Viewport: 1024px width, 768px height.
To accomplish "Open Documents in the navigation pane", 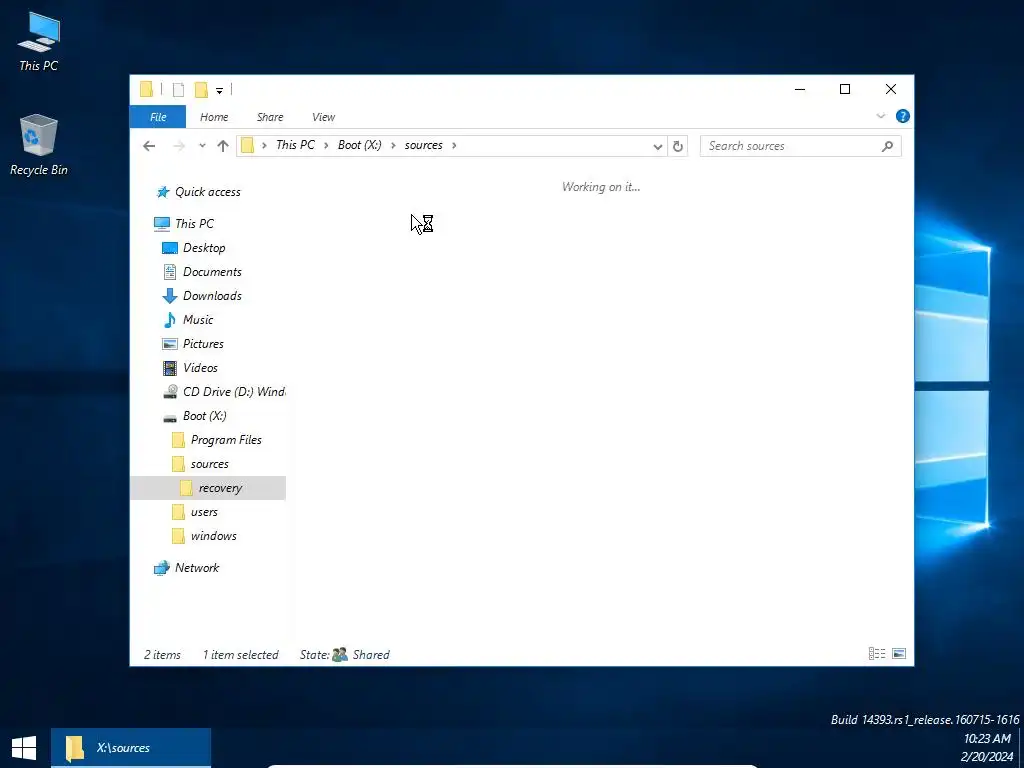I will click(212, 272).
